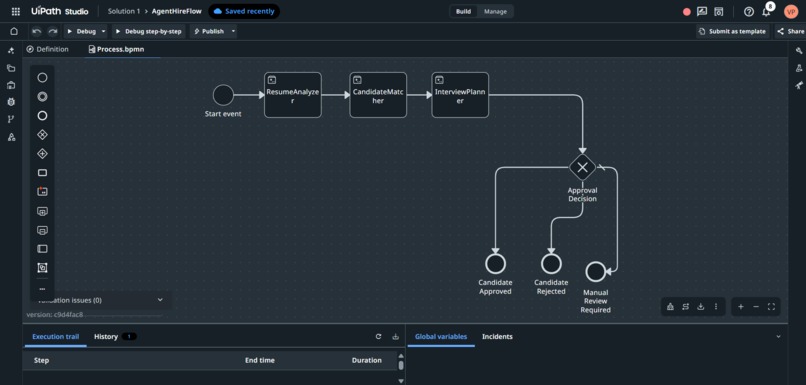Open the building resources icon in left sidebar

coord(11,85)
